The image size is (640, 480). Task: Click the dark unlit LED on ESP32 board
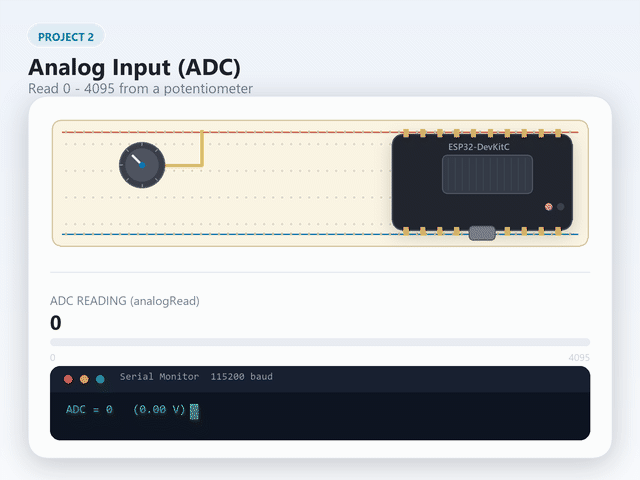point(561,207)
